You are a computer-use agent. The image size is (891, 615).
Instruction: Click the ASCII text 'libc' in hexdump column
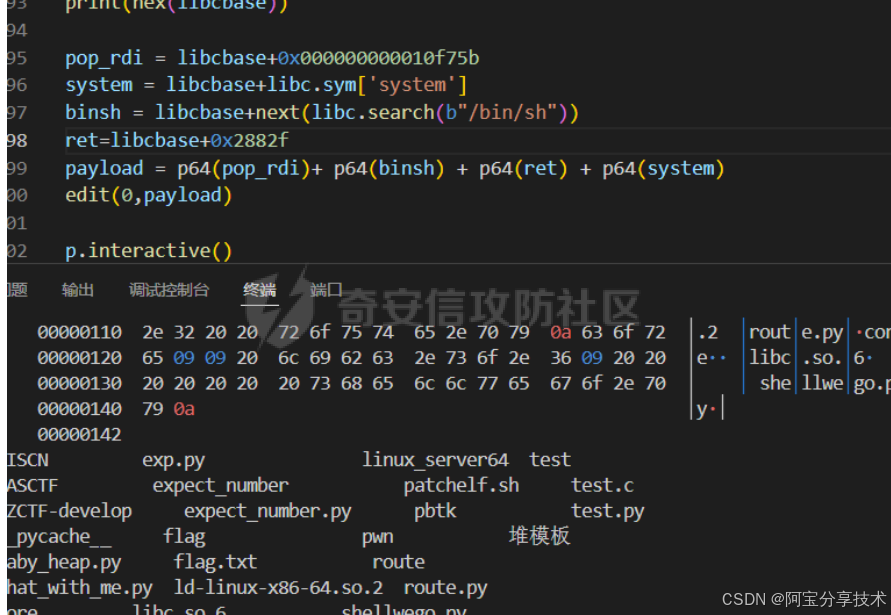click(769, 358)
